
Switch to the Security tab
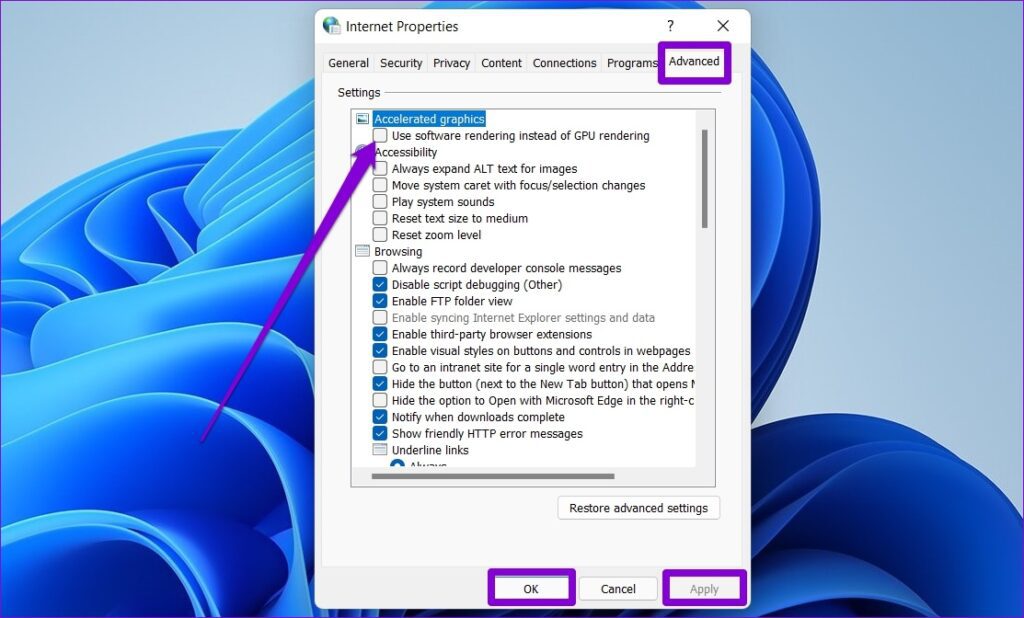(401, 63)
